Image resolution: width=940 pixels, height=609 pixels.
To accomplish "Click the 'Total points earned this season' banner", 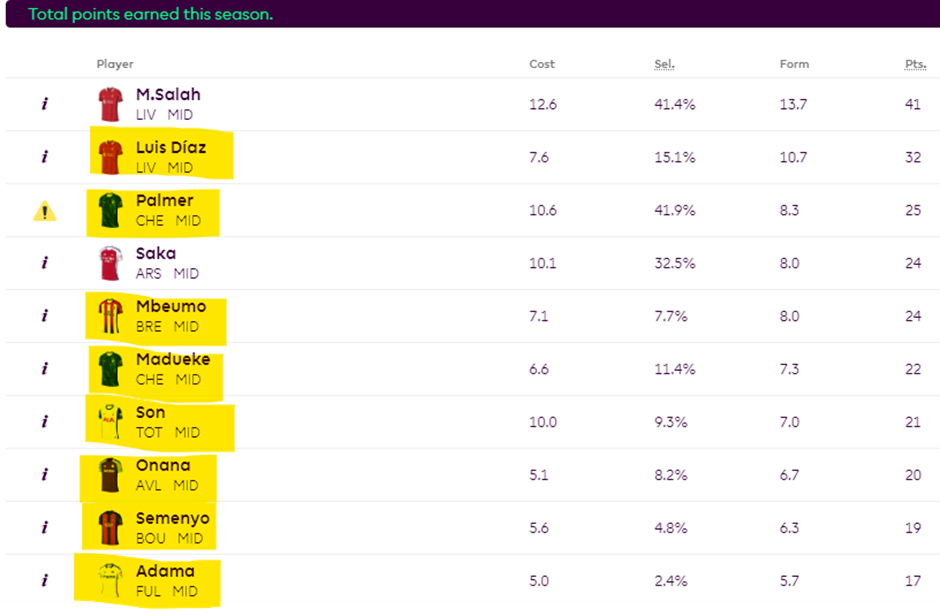I will (150, 14).
